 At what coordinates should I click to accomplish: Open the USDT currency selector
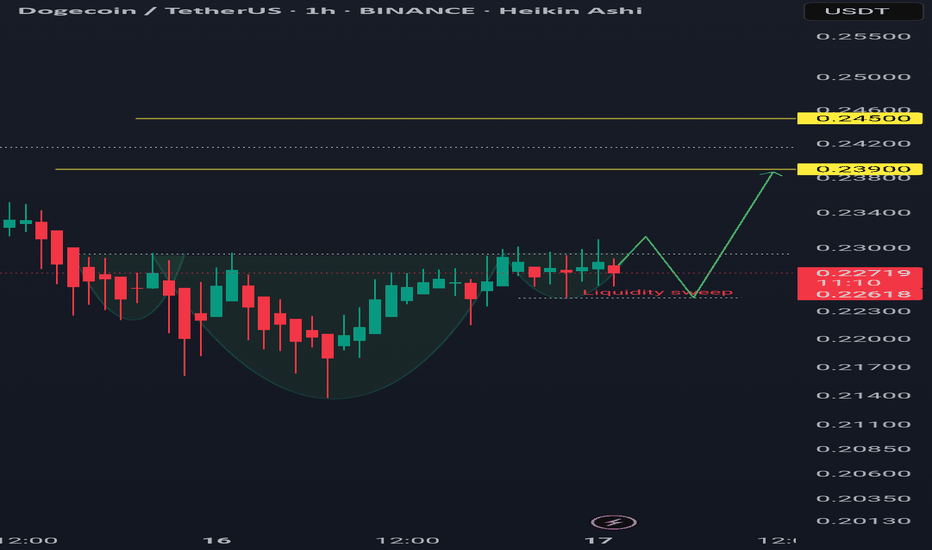click(x=863, y=11)
